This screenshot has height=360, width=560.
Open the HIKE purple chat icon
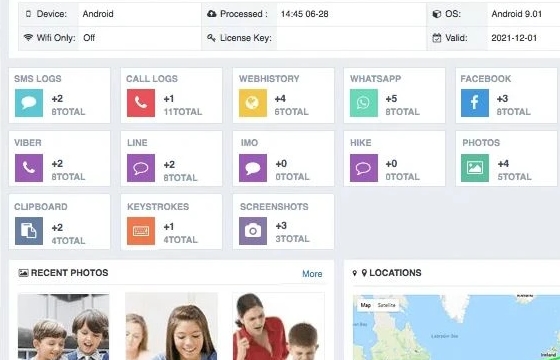(364, 168)
